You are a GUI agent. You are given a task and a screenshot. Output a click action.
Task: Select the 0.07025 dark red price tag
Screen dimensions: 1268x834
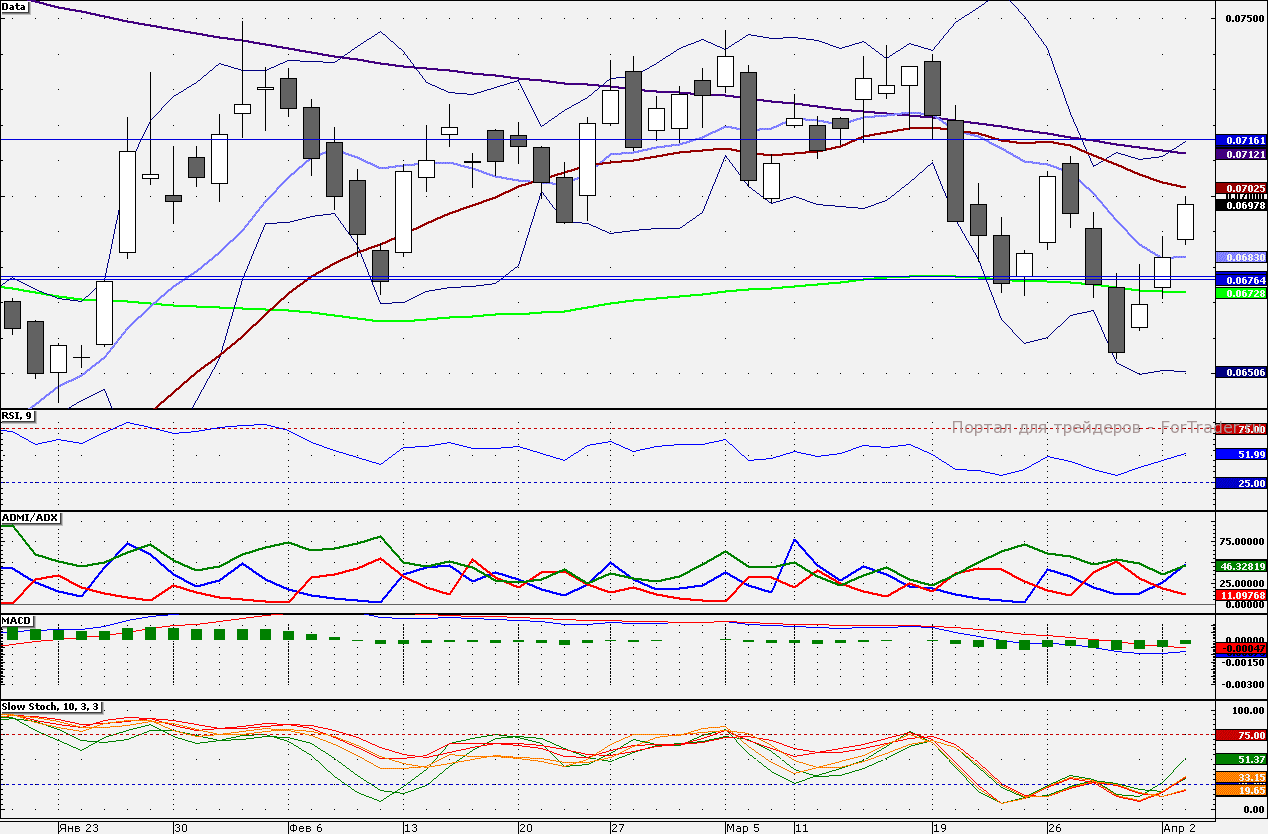click(x=1240, y=188)
